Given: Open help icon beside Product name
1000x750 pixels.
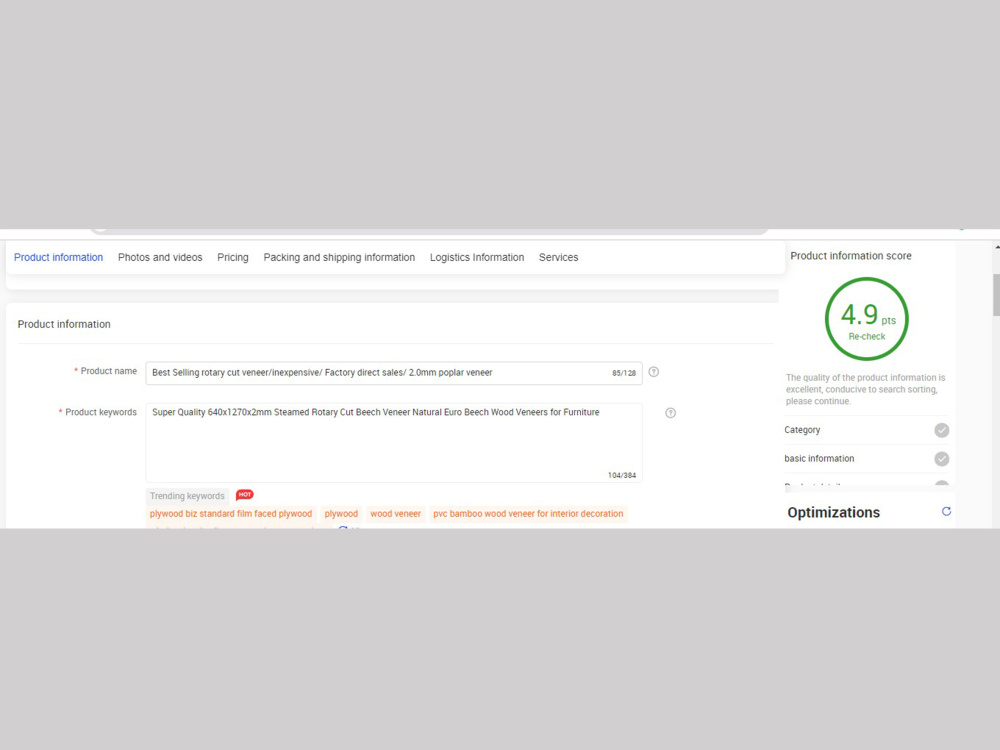Looking at the screenshot, I should [654, 372].
